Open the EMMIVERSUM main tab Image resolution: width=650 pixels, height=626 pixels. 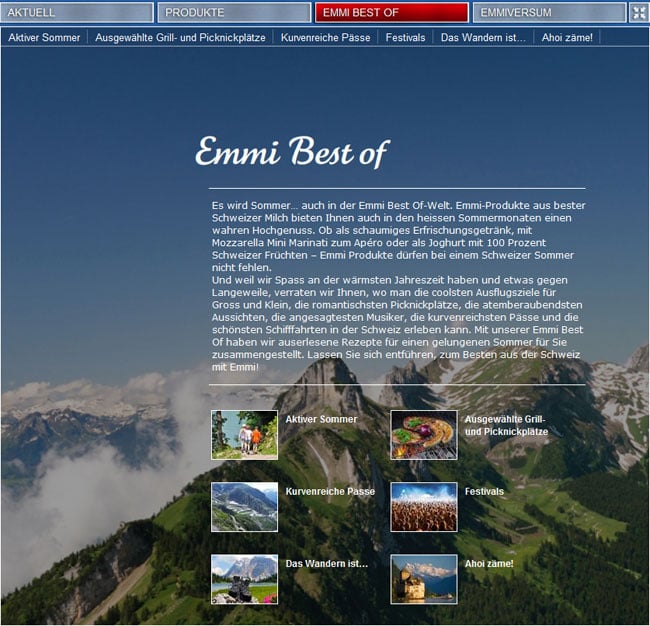[549, 12]
